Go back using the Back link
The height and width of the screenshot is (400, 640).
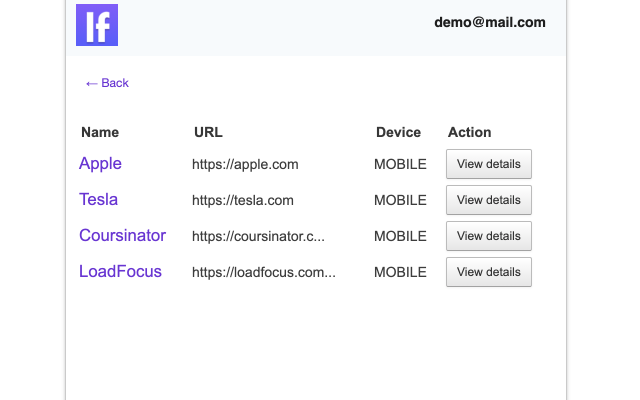(107, 83)
